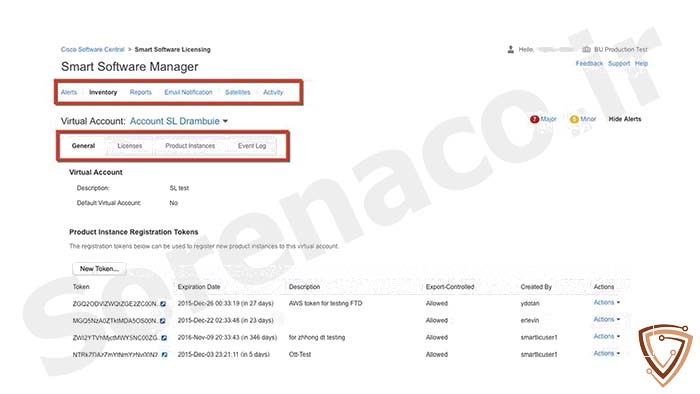
Task: Open the MGQ5NzA0ZTkt token link icon
Action: (x=162, y=321)
